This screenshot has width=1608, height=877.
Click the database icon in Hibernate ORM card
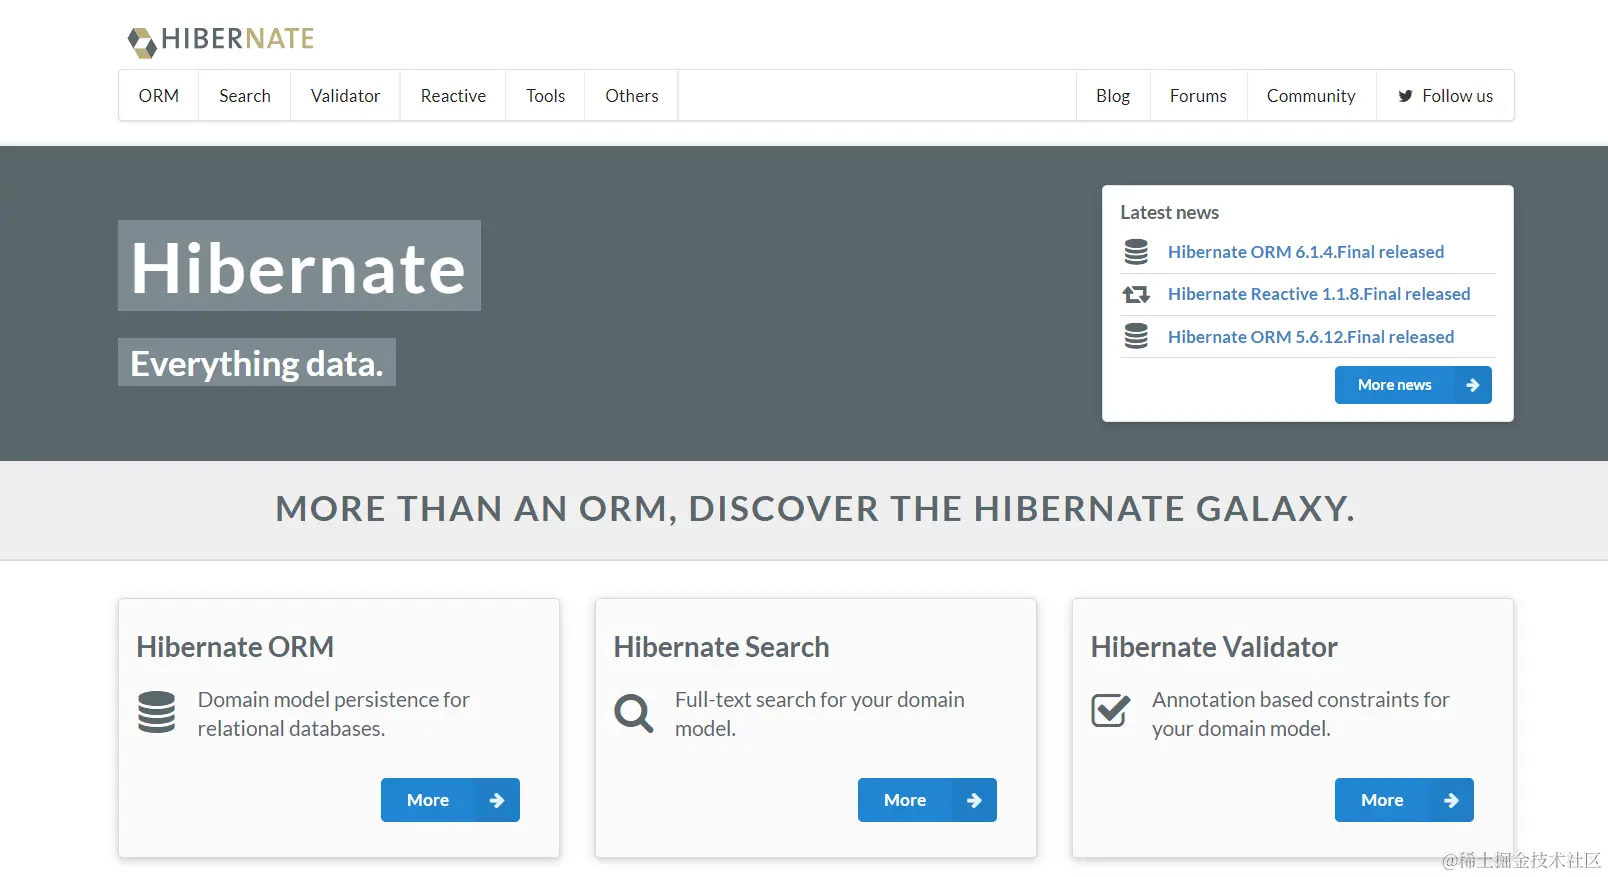[157, 712]
